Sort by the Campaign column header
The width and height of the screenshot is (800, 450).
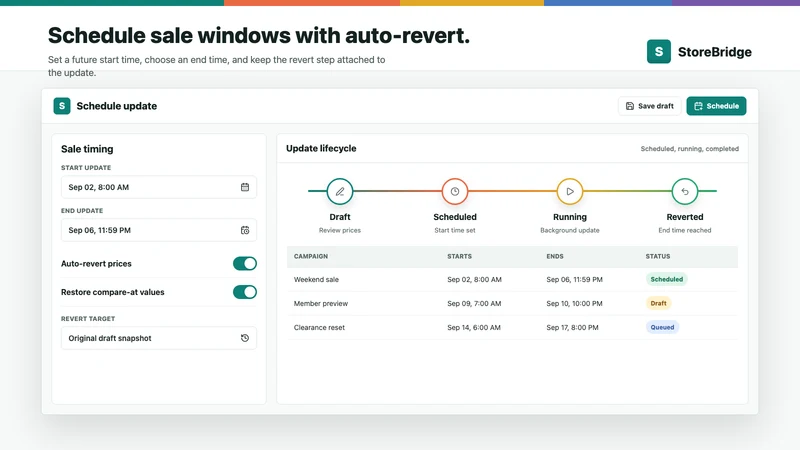pyautogui.click(x=311, y=256)
